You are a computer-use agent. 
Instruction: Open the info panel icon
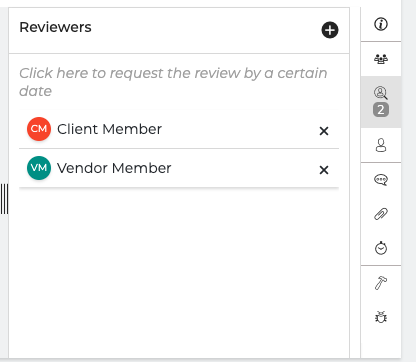tap(381, 24)
